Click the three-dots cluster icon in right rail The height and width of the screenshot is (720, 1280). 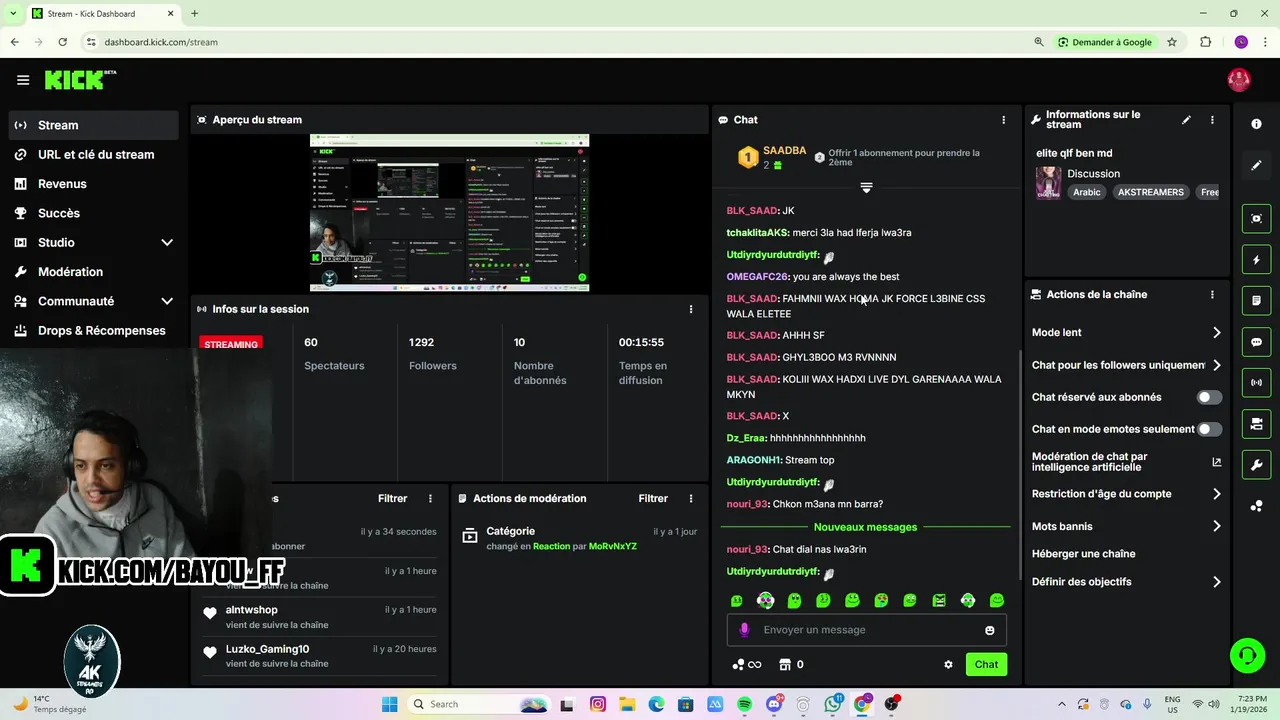point(1256,506)
